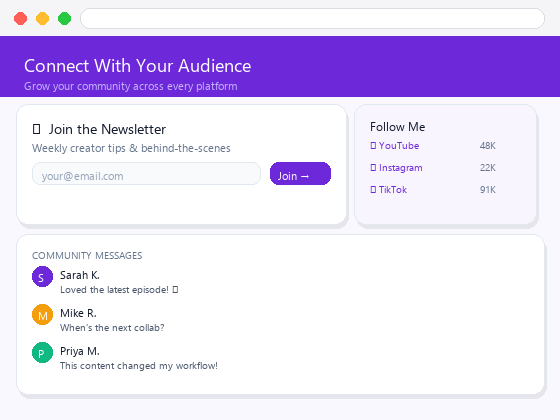Click the message 'Loved the latest episode!'
The height and width of the screenshot is (420, 560).
(x=119, y=290)
